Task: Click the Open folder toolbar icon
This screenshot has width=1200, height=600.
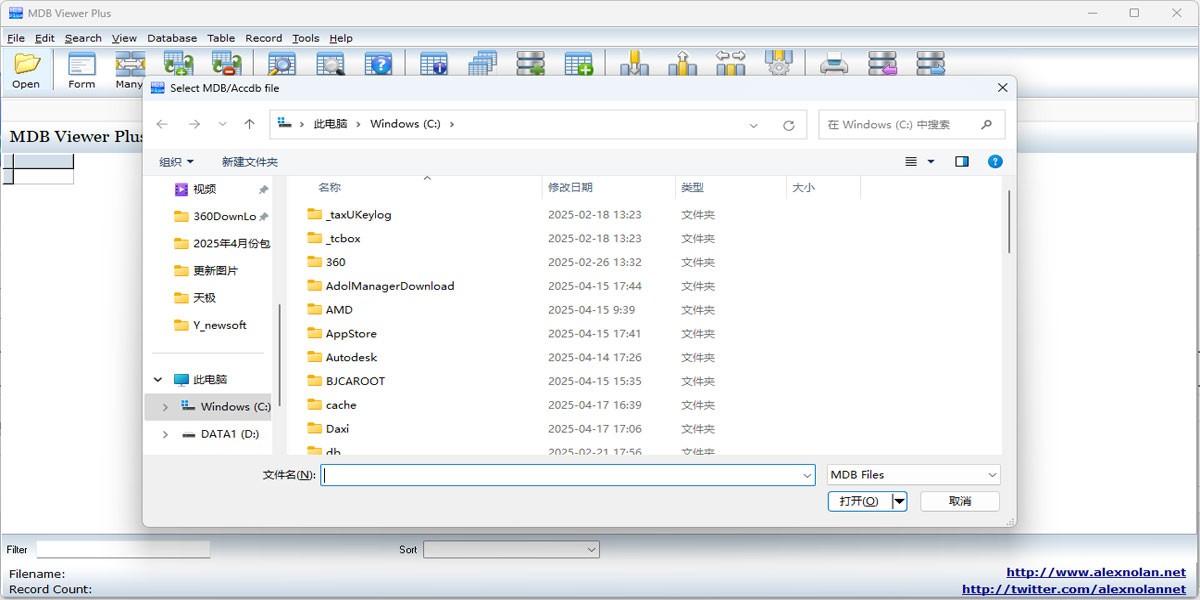Action: (27, 66)
